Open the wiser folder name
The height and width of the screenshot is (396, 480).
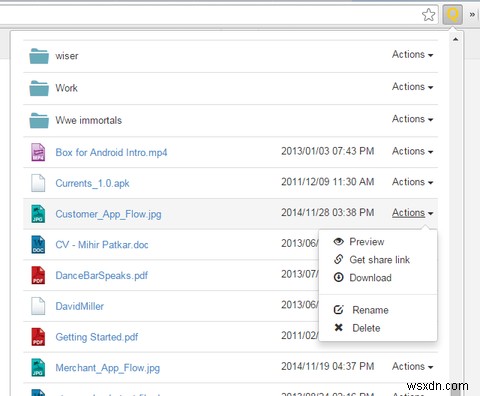[67, 56]
